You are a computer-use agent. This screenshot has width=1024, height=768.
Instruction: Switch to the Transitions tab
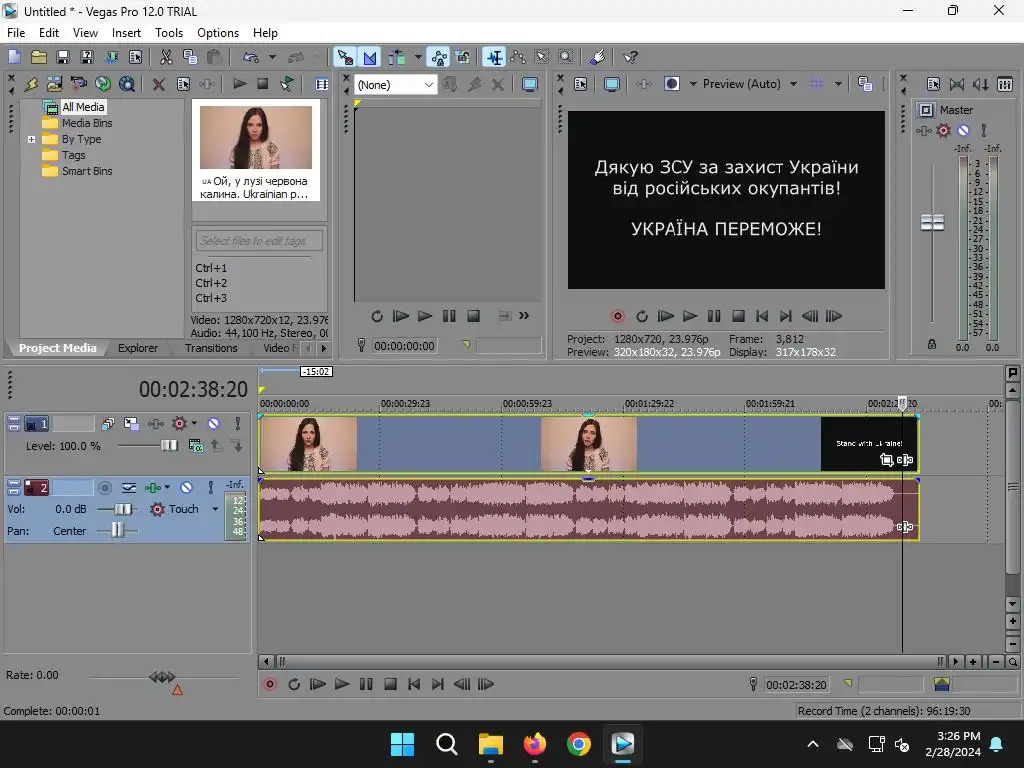210,348
